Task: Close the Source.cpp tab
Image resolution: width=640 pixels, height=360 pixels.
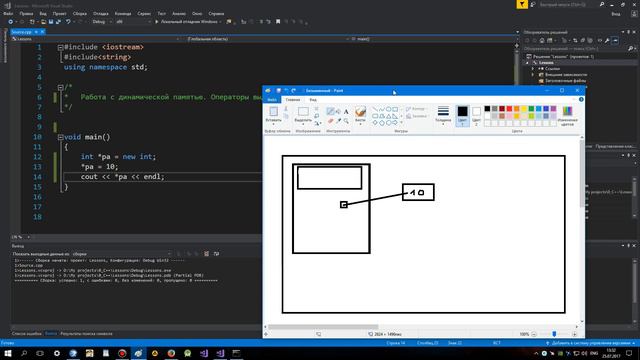Action: [42, 32]
